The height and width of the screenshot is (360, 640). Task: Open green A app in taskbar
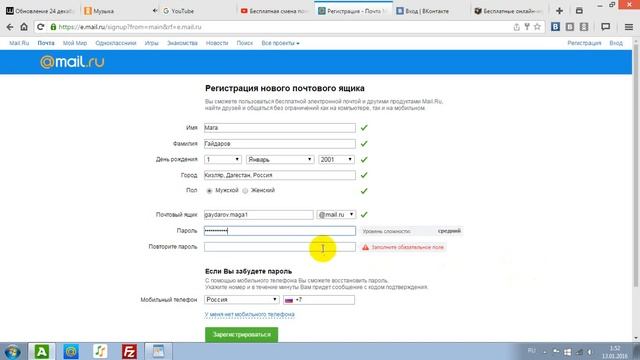point(41,351)
